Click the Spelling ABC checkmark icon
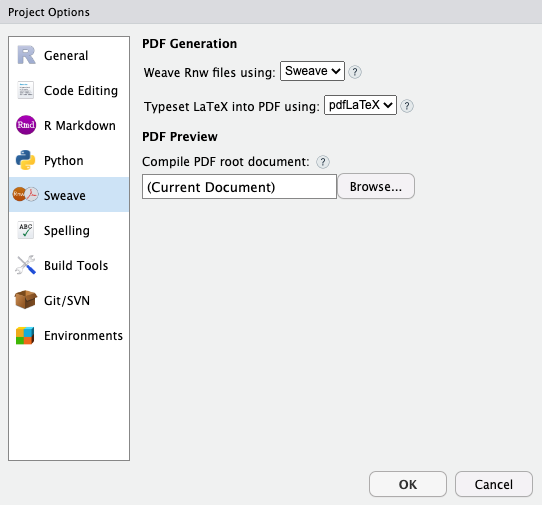The width and height of the screenshot is (542, 505). point(26,230)
